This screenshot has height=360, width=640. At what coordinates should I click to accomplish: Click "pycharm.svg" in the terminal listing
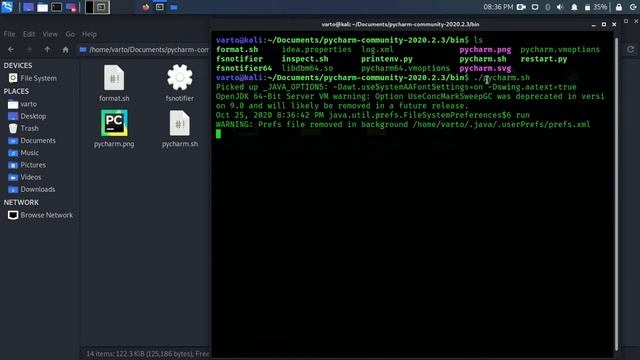[485, 69]
